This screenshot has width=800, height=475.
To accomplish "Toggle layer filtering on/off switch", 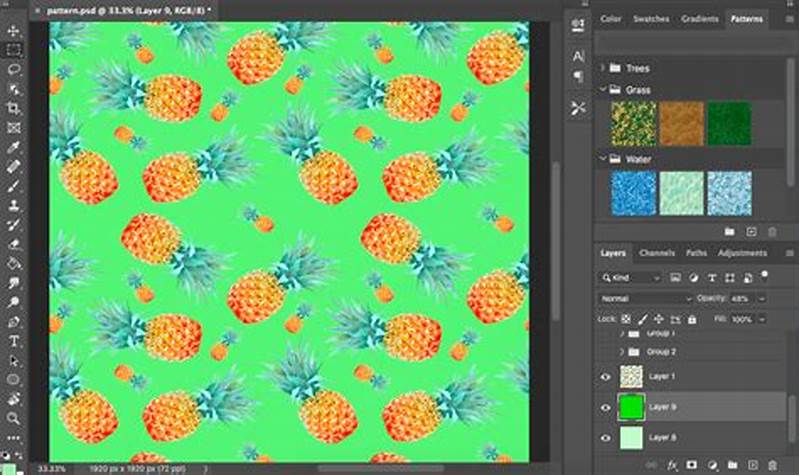I will (x=764, y=275).
